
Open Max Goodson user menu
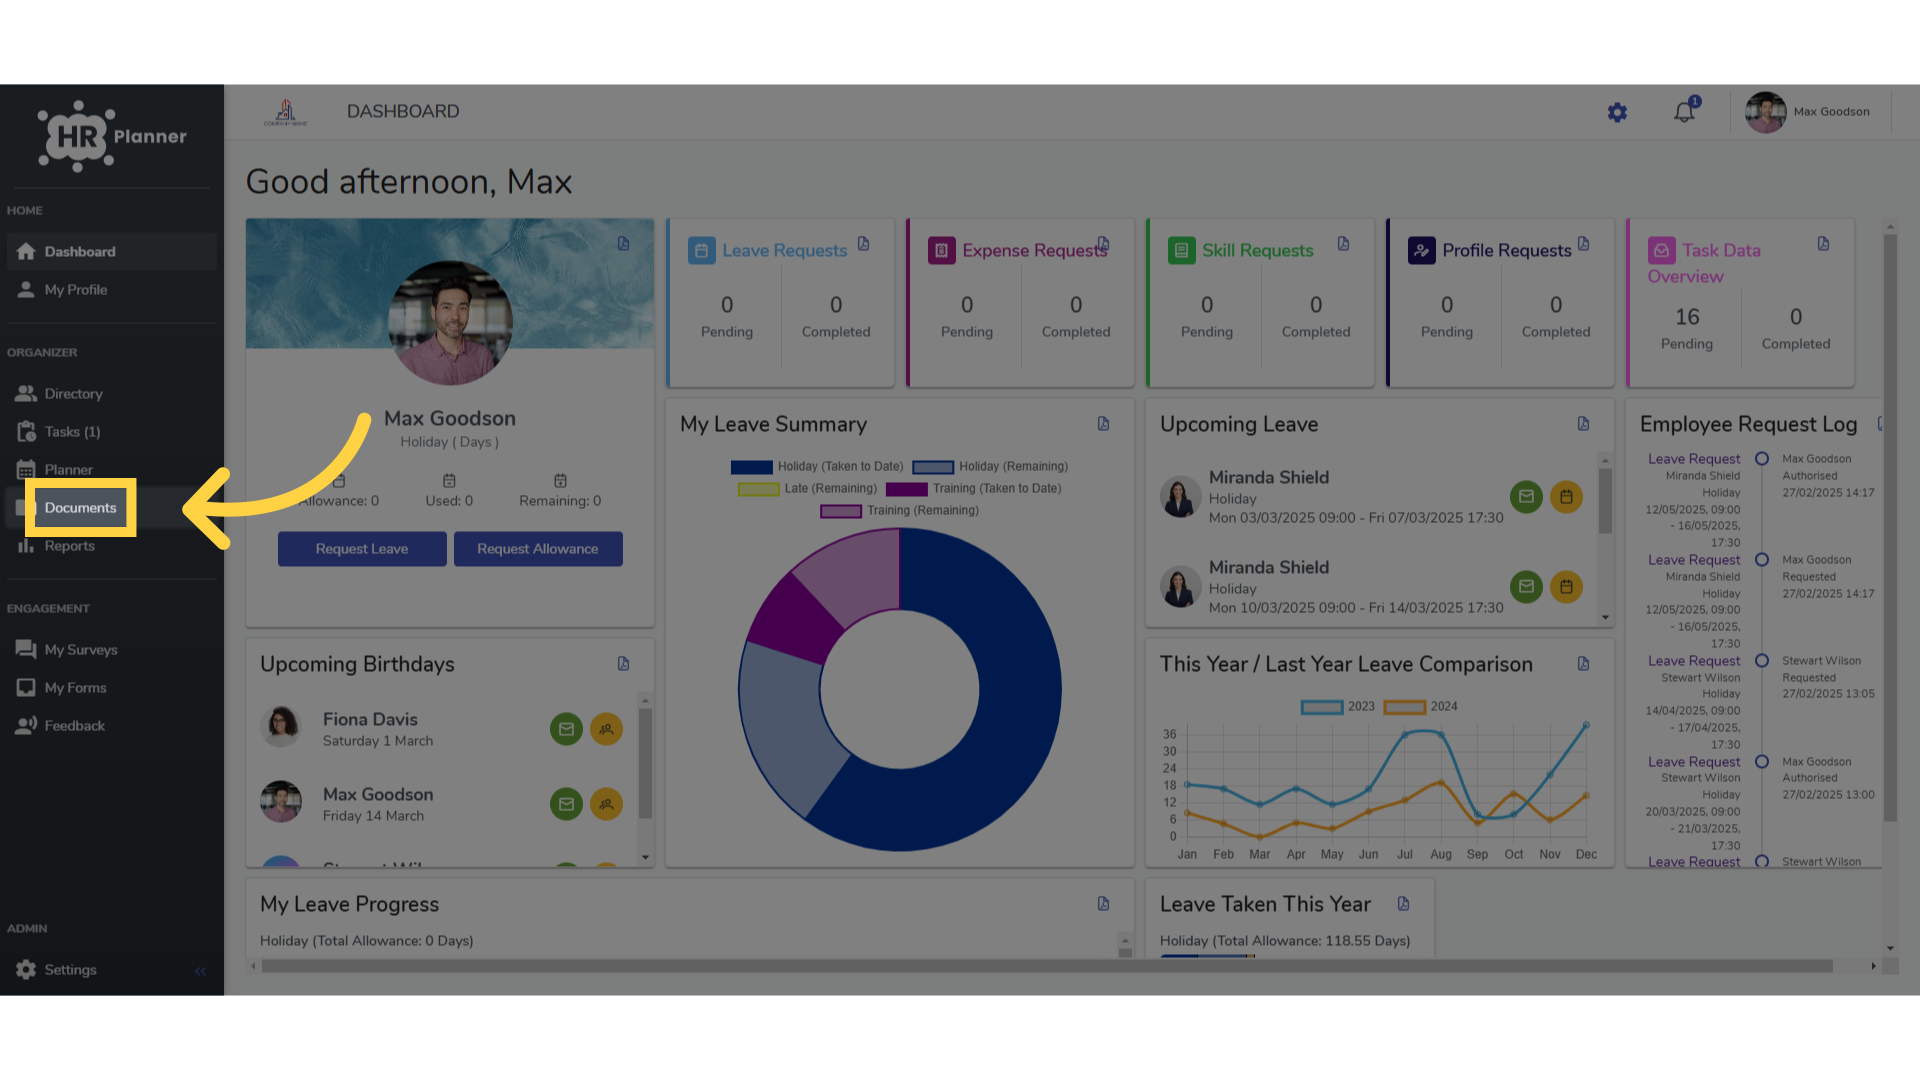1809,112
